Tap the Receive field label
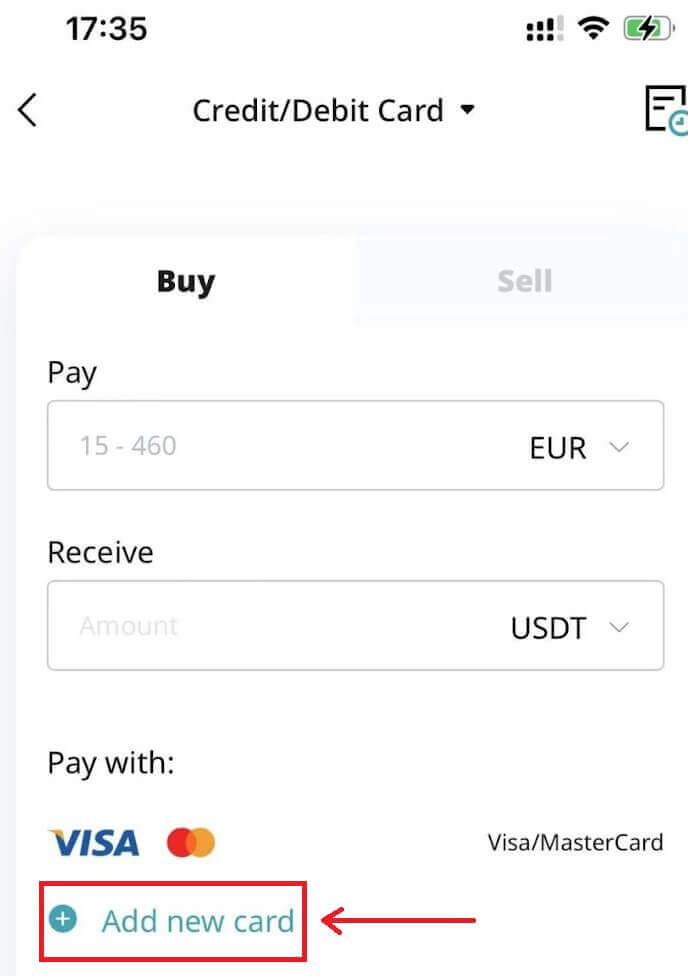 point(100,552)
